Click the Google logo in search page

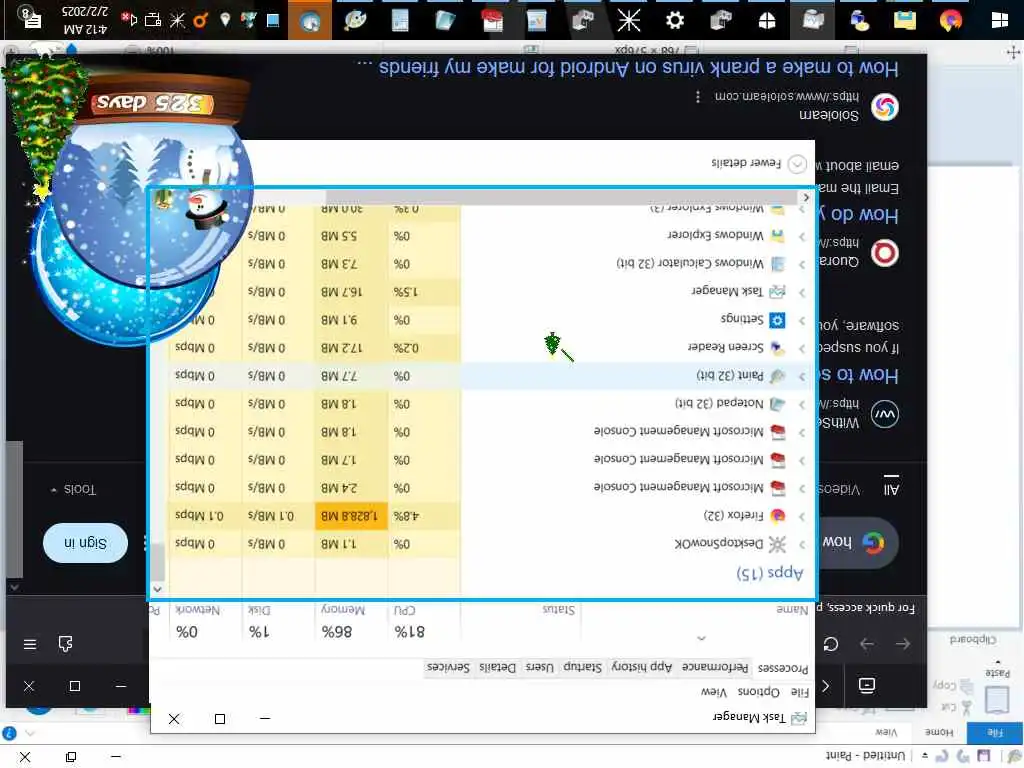873,543
